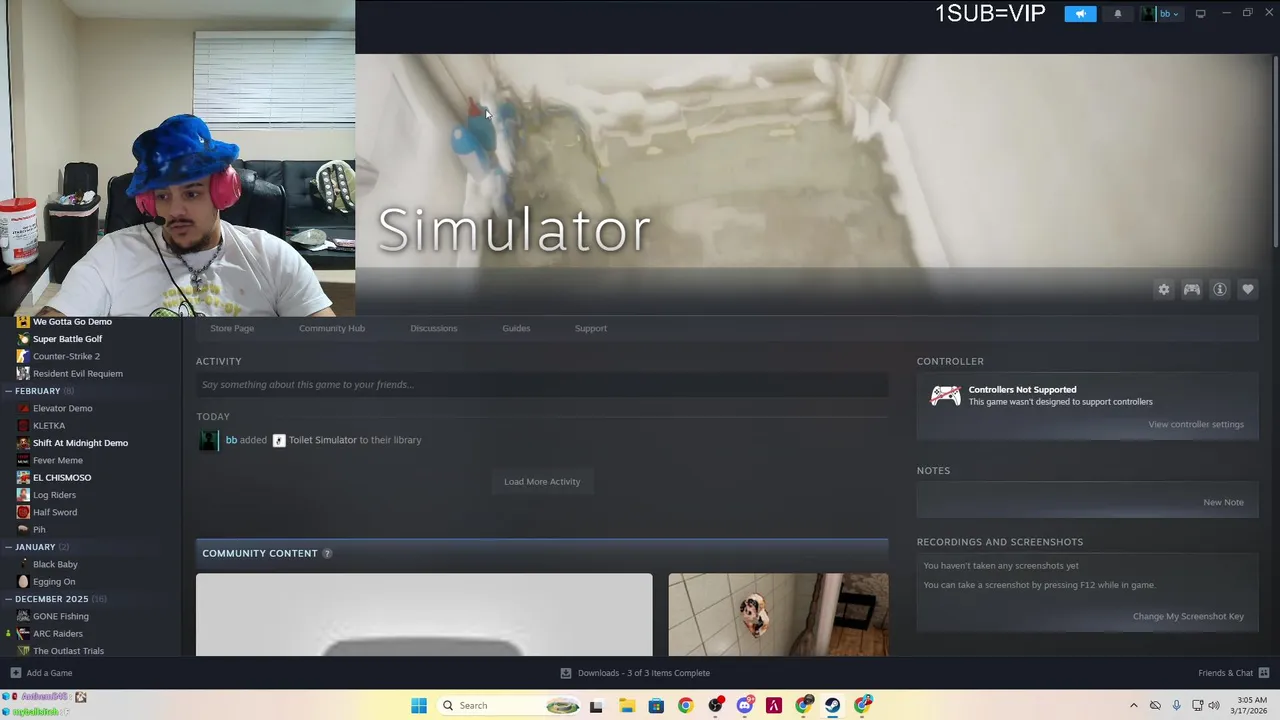
Task: Select Super Battle Golf in library
Action: (67, 339)
